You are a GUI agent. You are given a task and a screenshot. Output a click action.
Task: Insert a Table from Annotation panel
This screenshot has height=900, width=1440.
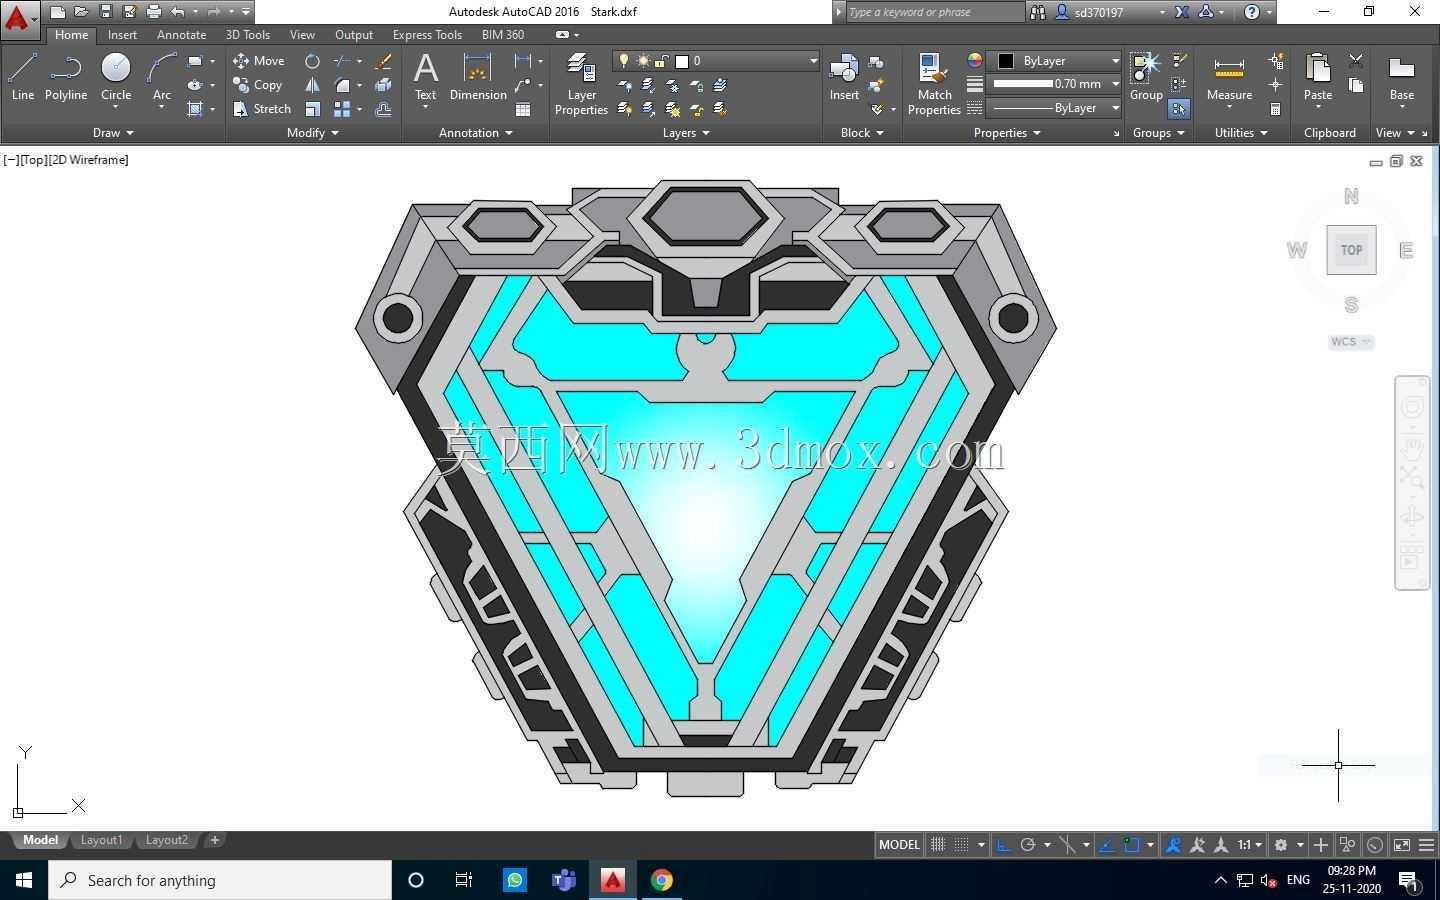[523, 109]
